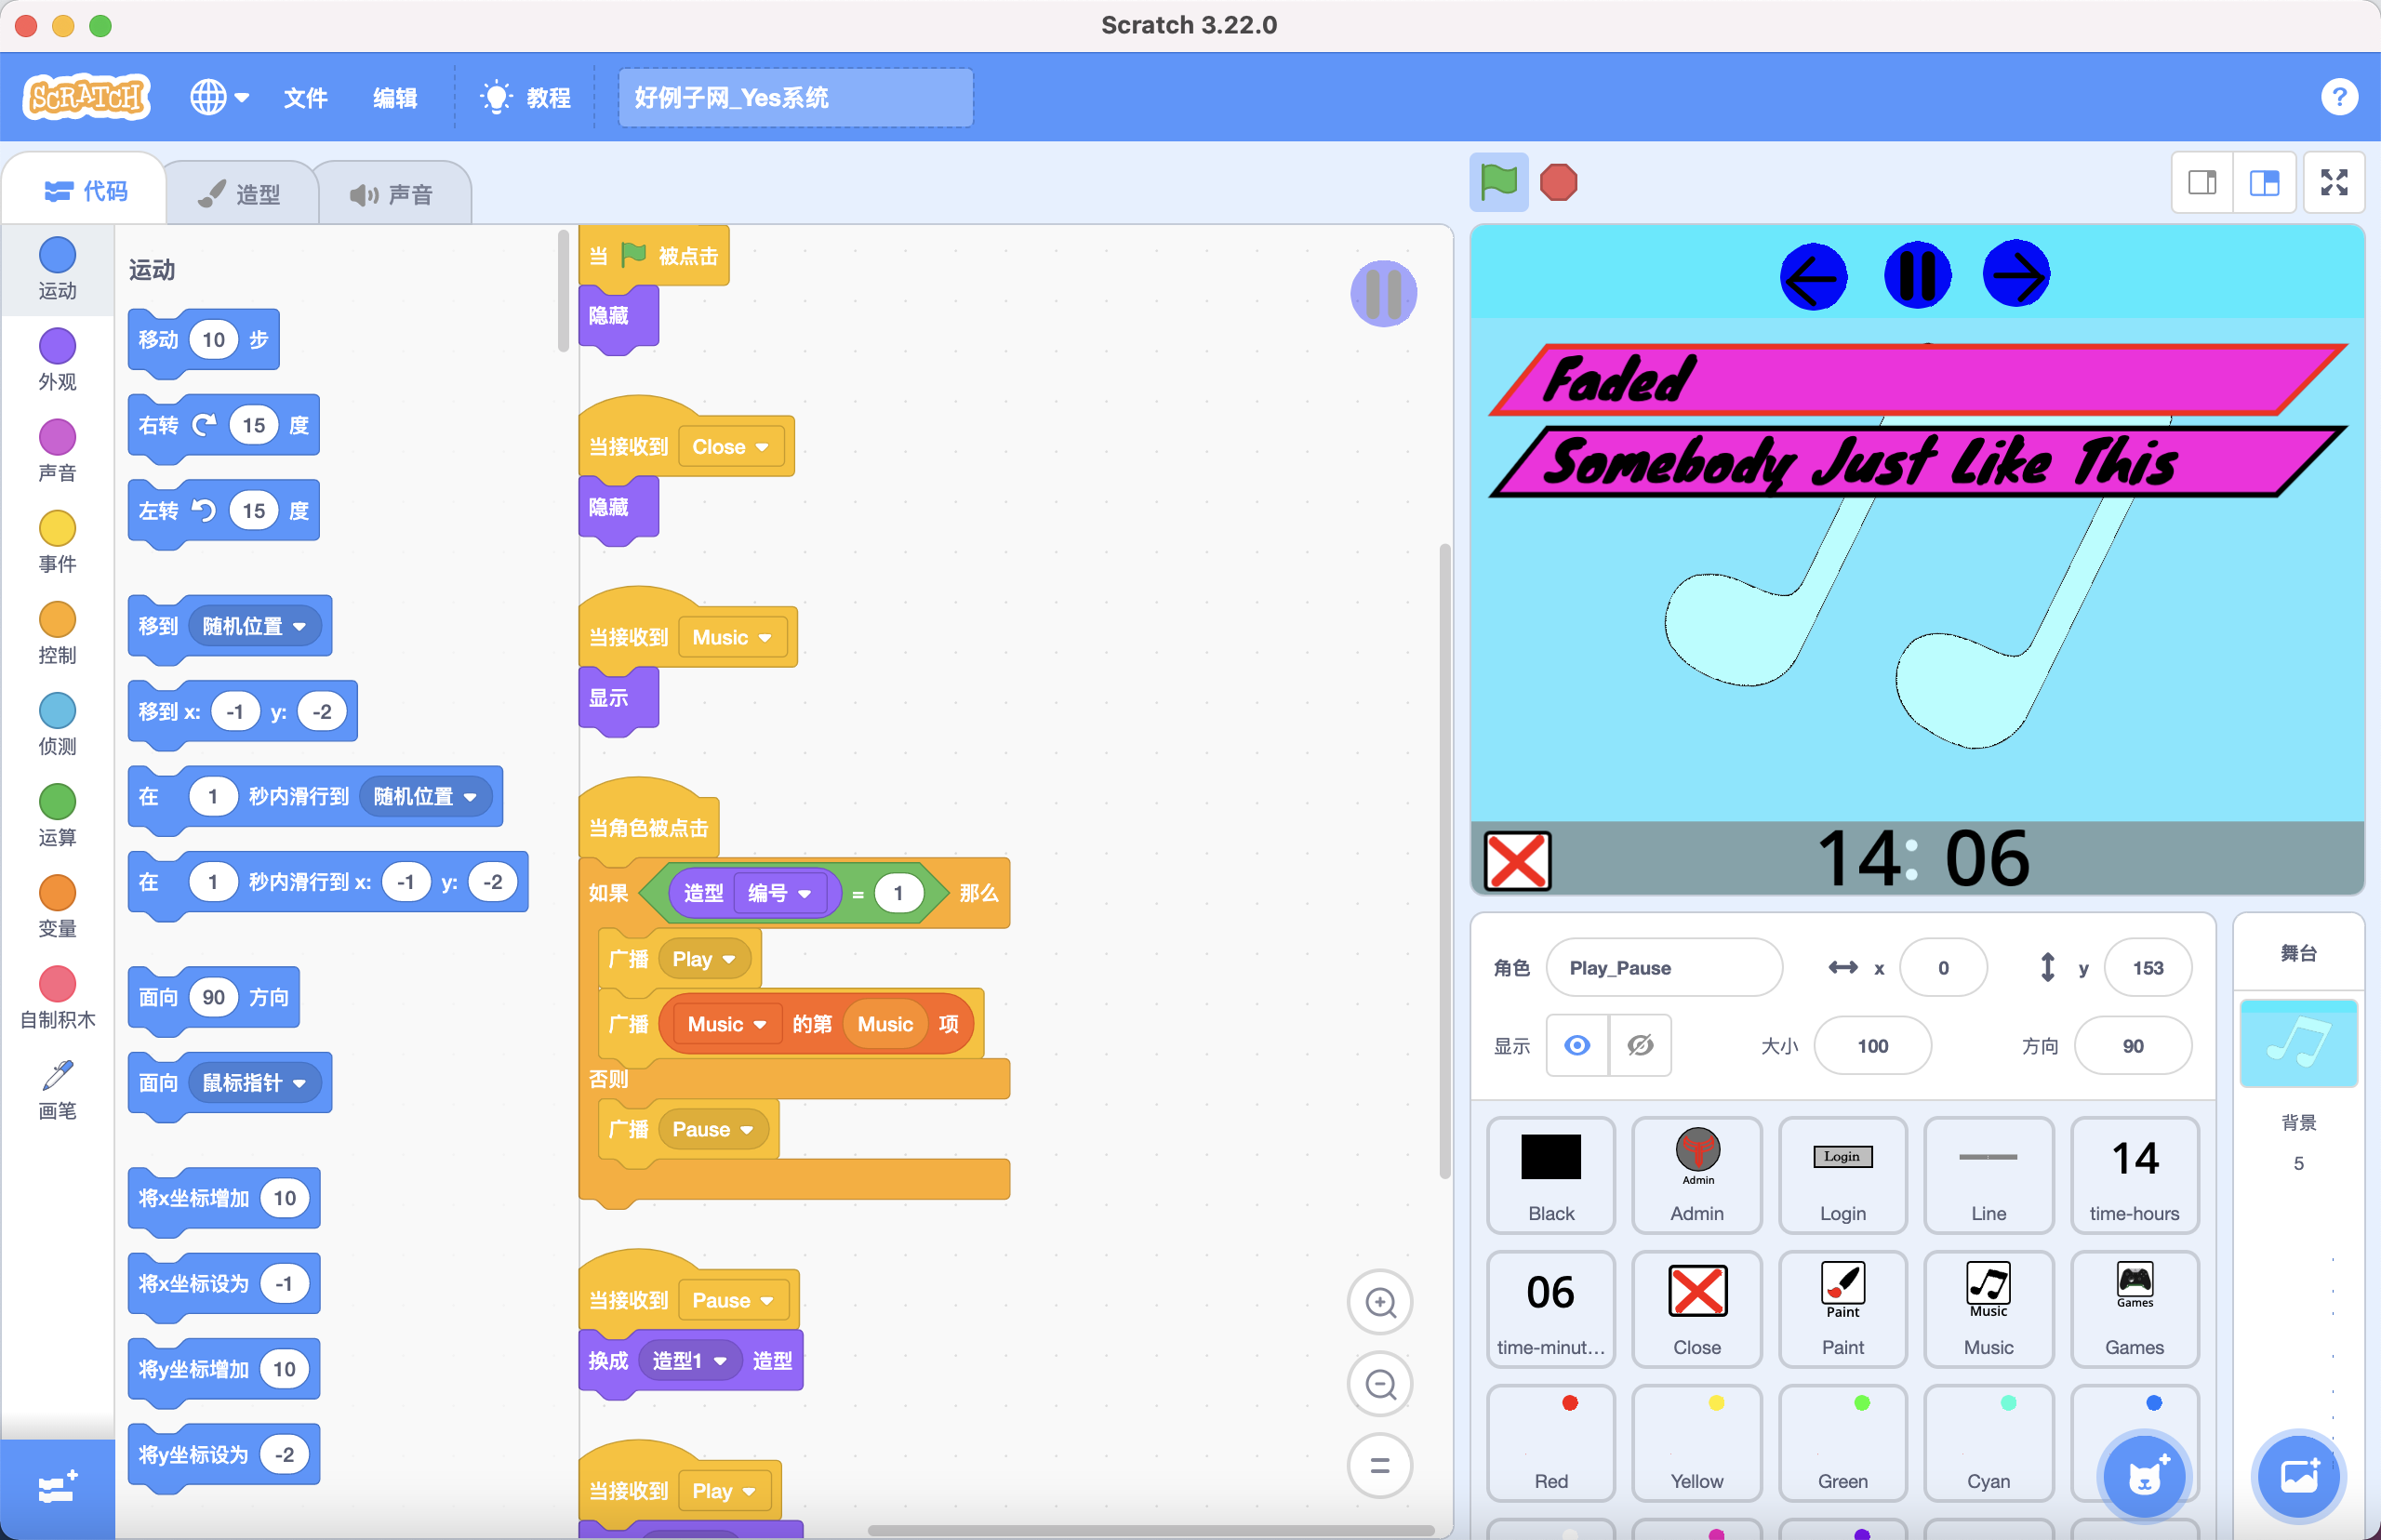
Task: Select the Motion (运动) block category
Action: tap(57, 268)
